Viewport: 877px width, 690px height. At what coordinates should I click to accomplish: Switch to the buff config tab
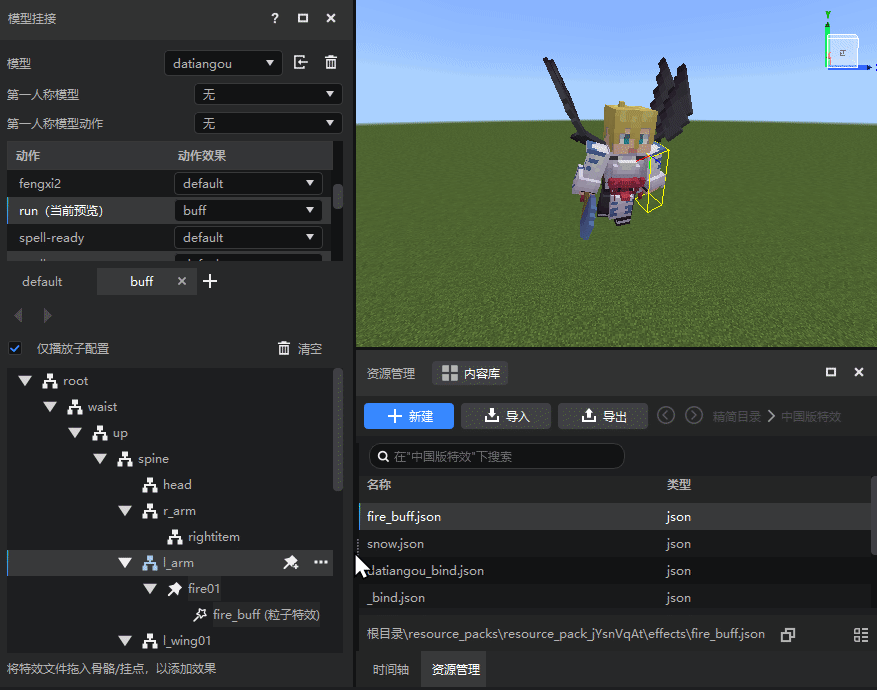(x=142, y=281)
